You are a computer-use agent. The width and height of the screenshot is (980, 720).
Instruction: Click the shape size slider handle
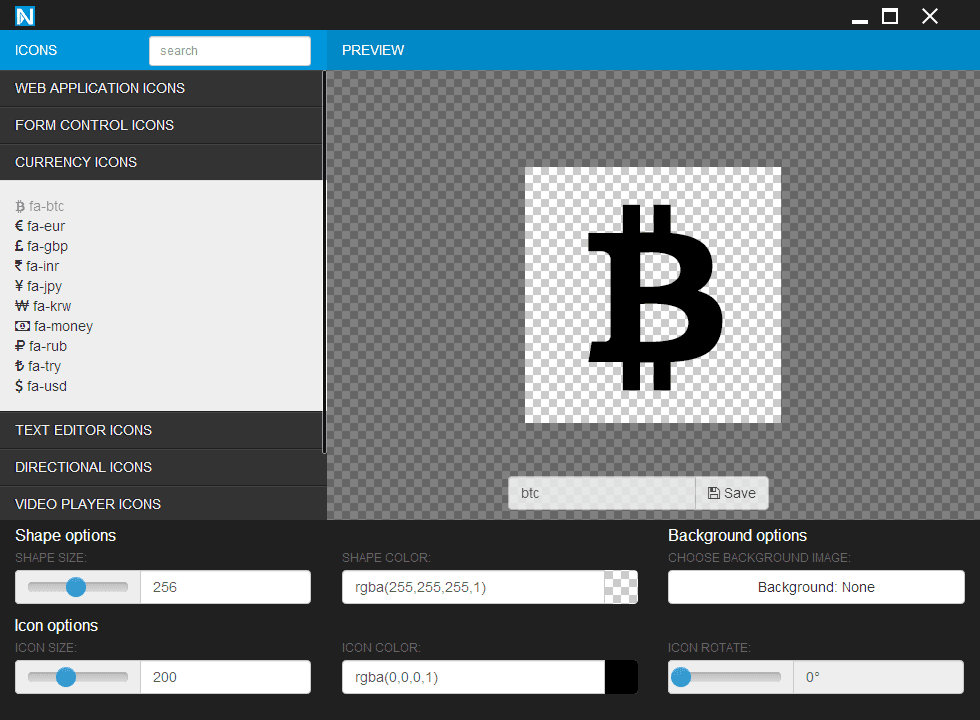click(x=76, y=587)
